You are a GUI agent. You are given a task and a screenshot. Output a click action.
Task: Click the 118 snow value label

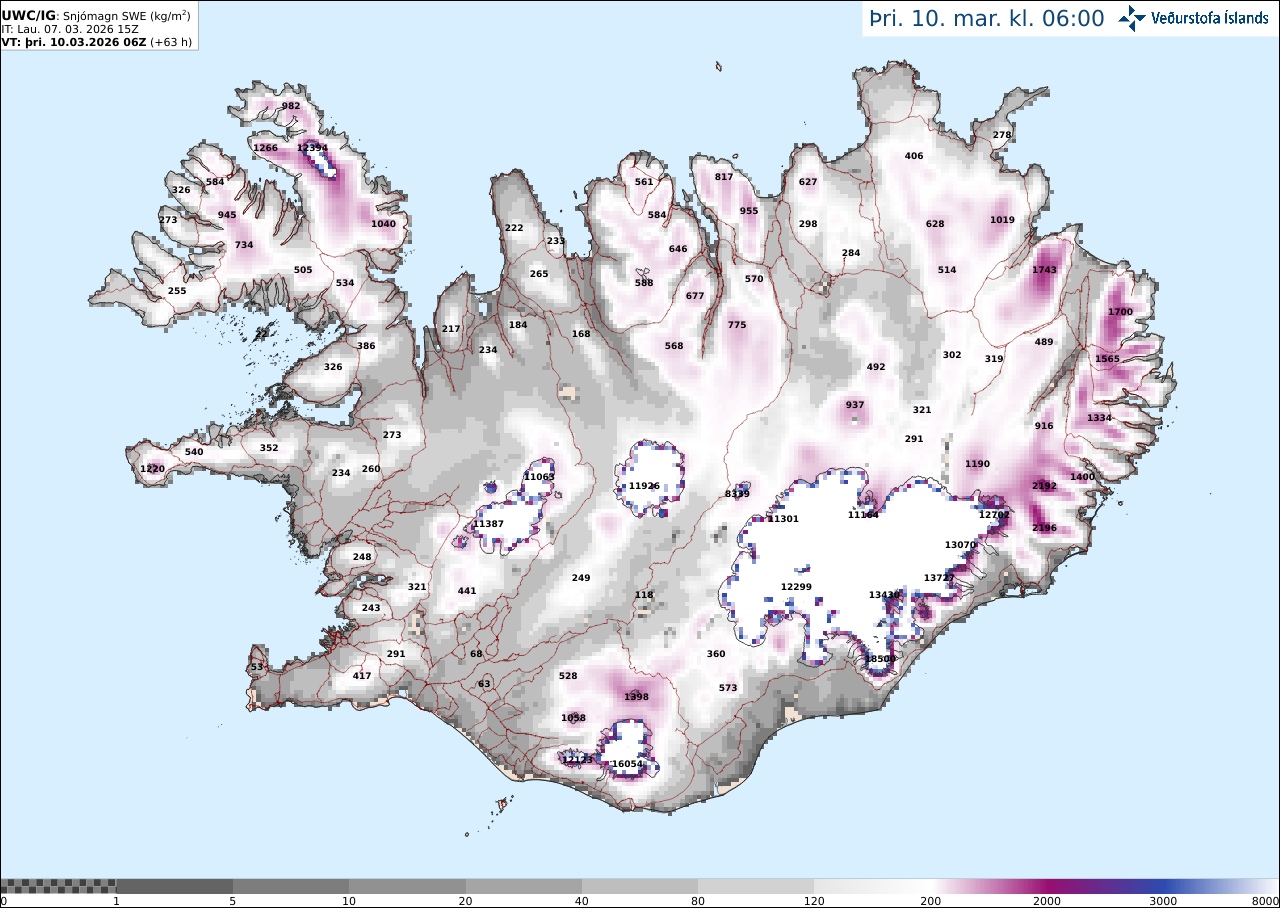pyautogui.click(x=644, y=595)
